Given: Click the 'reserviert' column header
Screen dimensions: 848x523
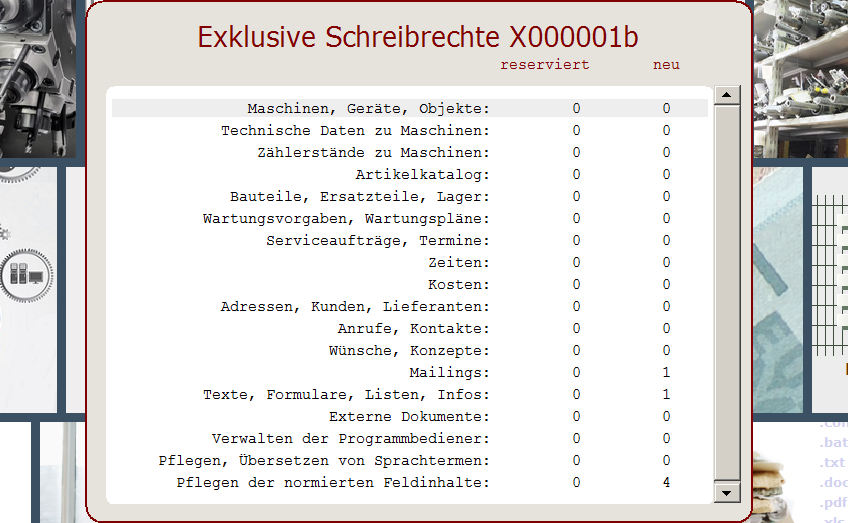Looking at the screenshot, I should [545, 65].
